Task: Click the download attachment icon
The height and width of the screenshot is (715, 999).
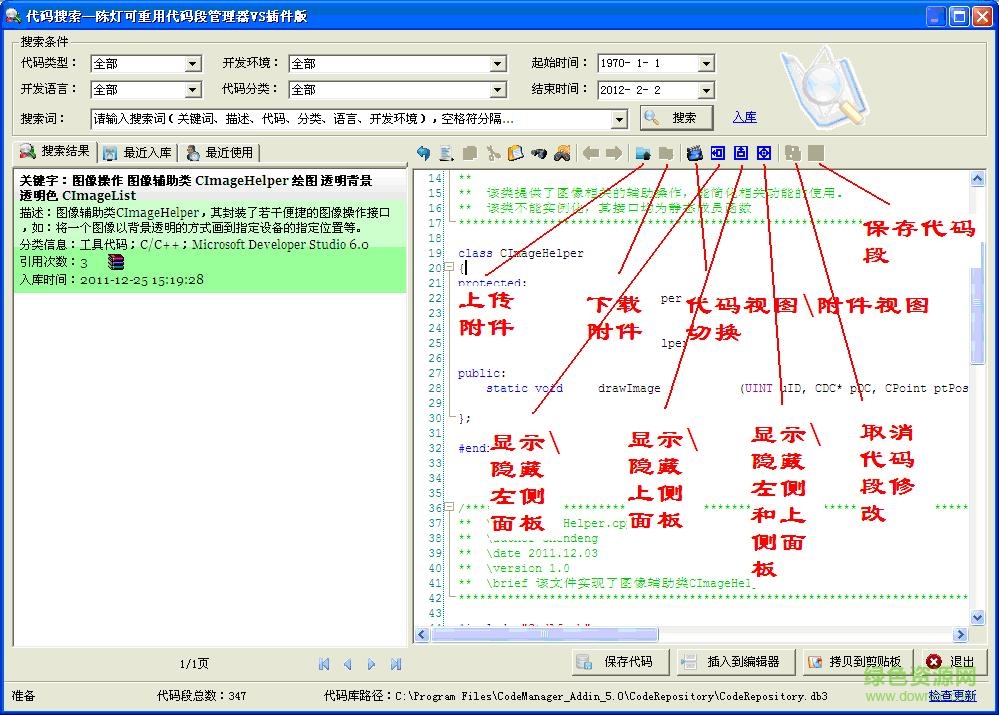Action: 666,153
